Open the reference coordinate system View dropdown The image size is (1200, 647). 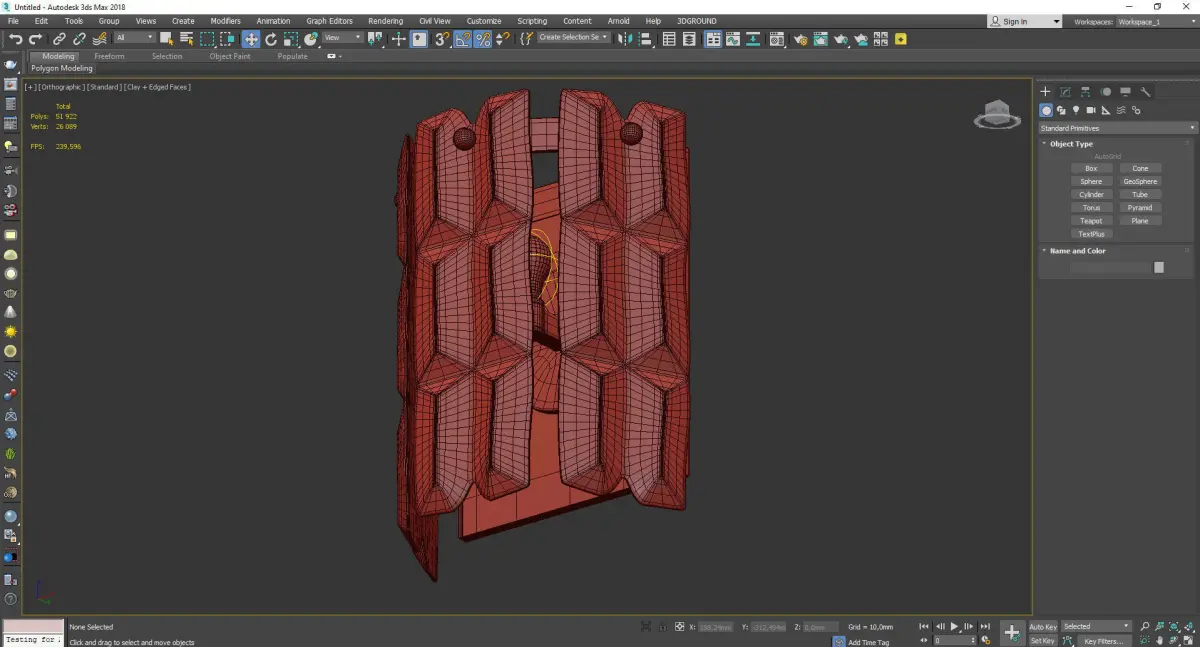click(x=342, y=38)
